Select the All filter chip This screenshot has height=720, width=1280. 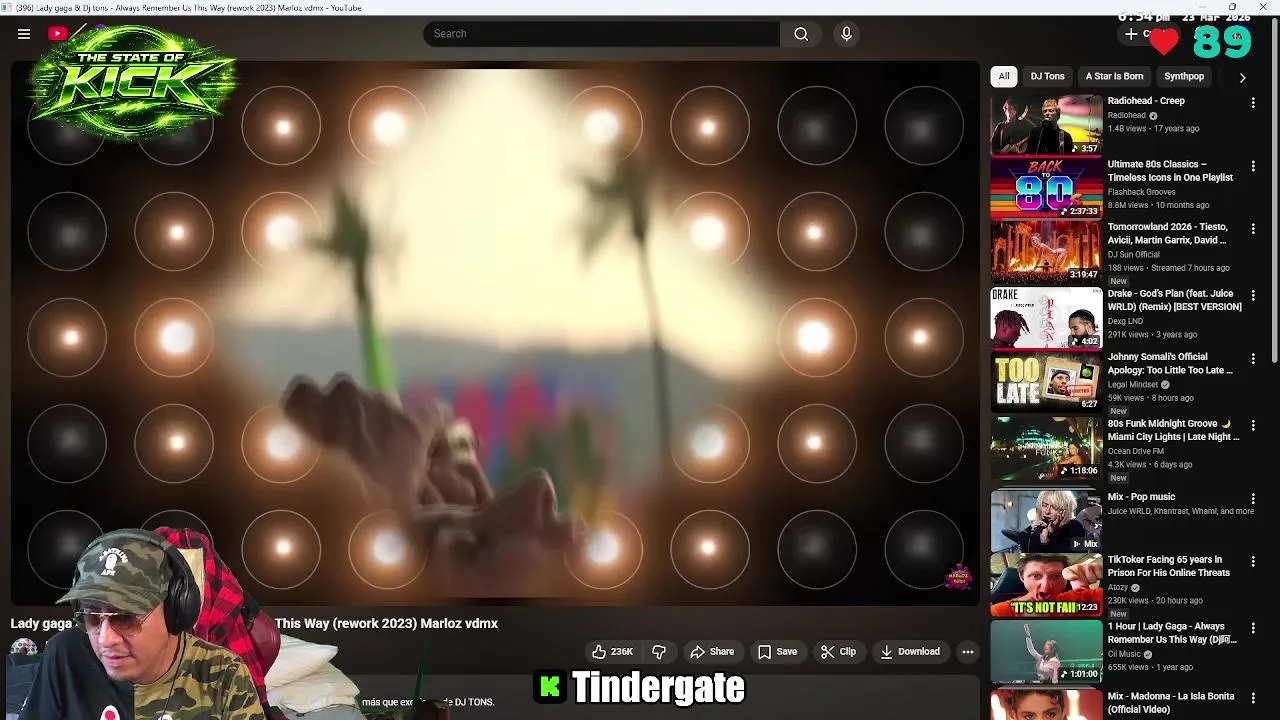coord(1004,76)
